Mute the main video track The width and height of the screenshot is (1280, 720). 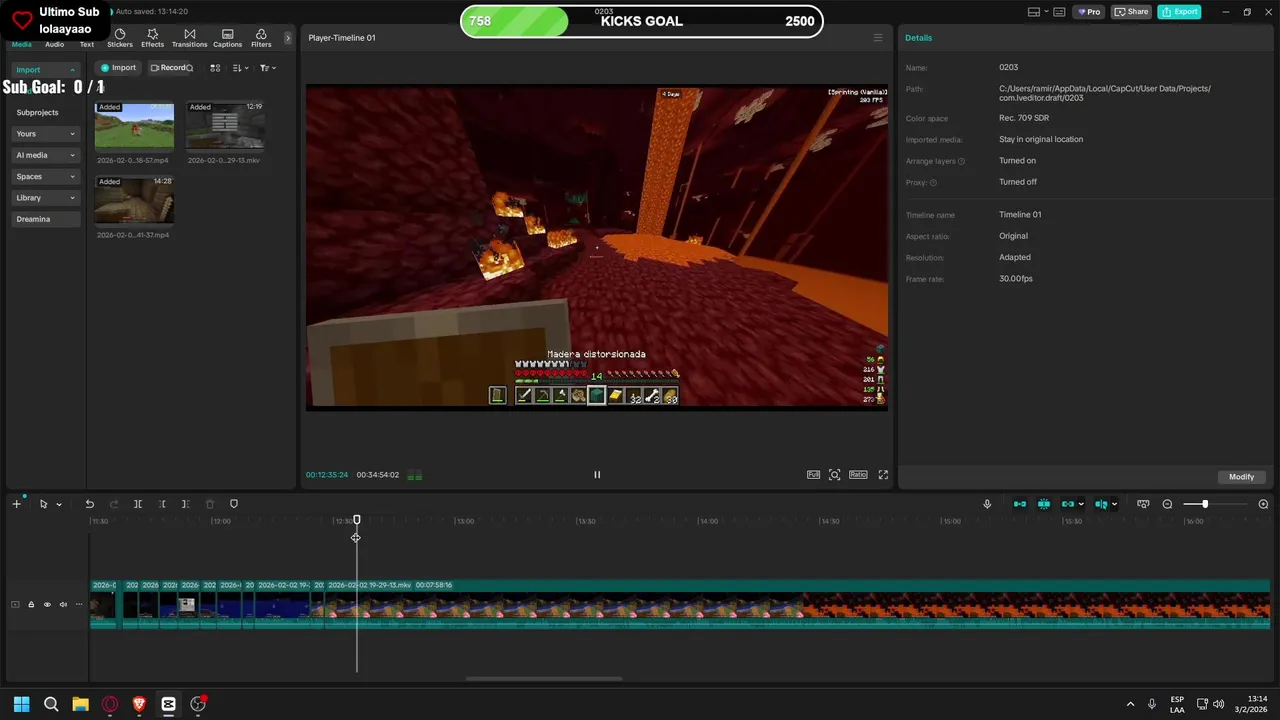(63, 604)
